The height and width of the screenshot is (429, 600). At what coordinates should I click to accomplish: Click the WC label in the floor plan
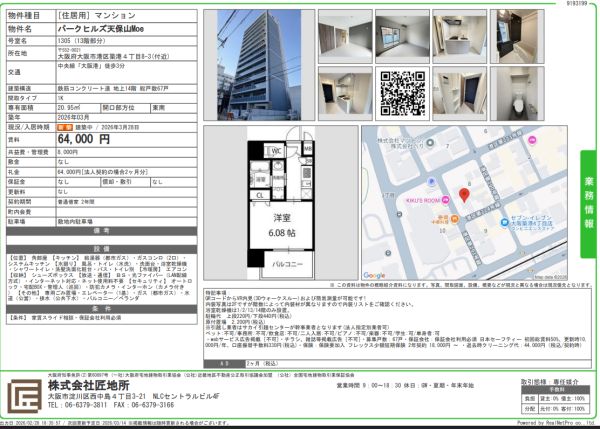[x=276, y=151]
